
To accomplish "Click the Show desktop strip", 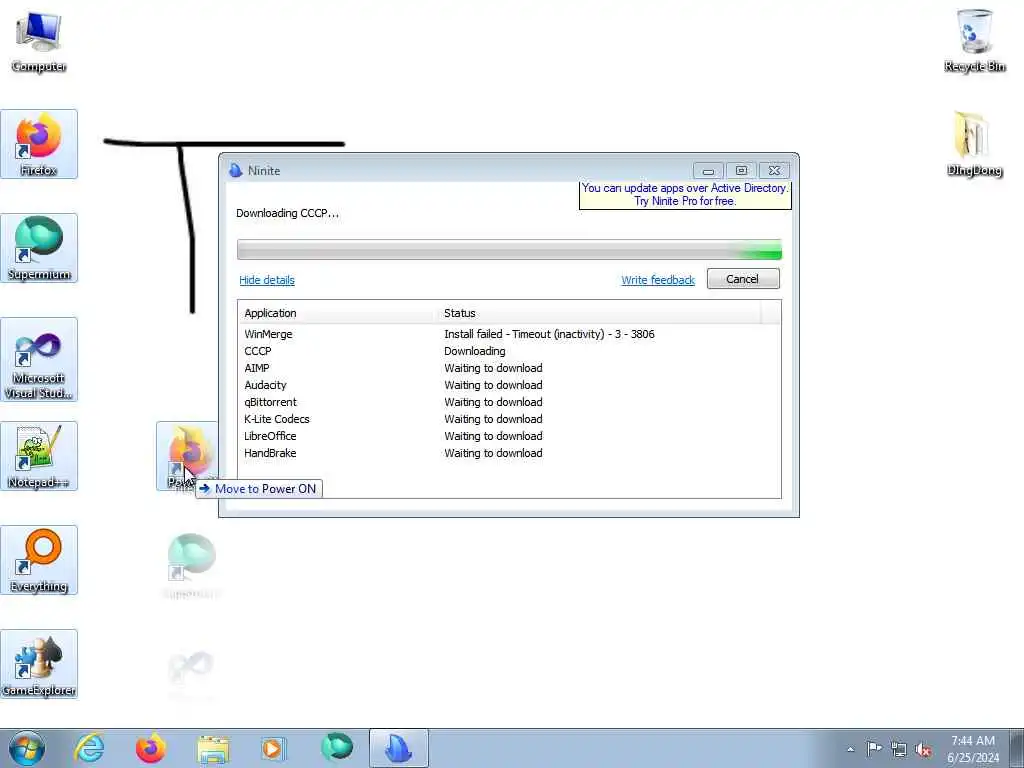I will pyautogui.click(x=1019, y=748).
